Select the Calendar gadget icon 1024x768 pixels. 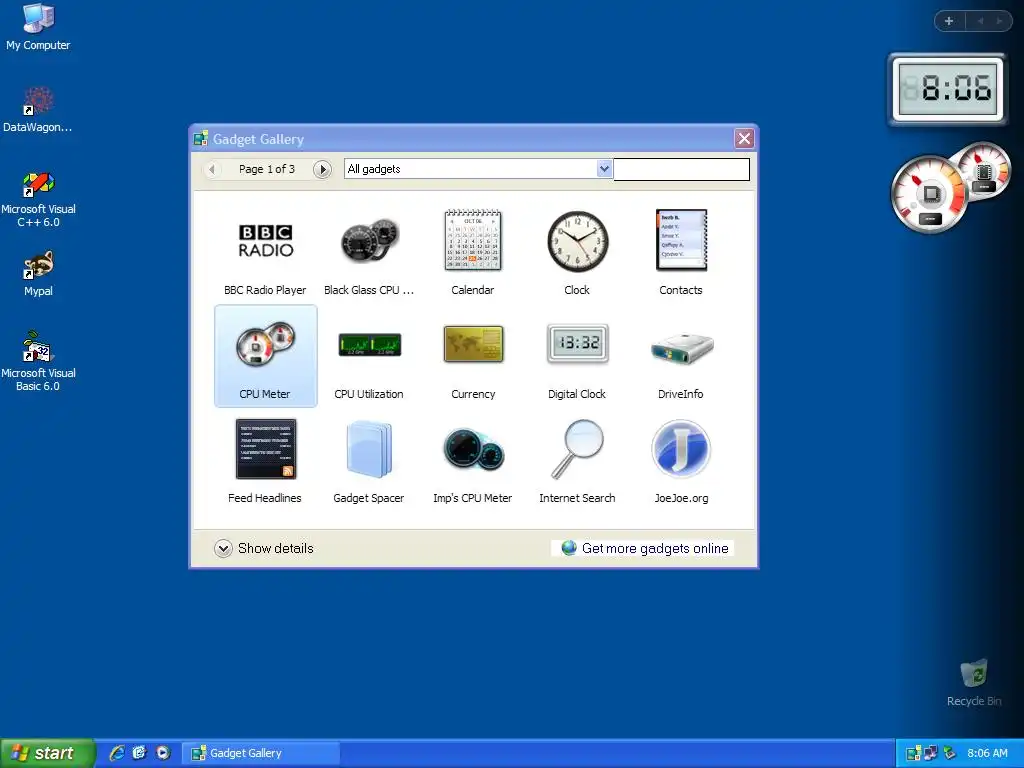tap(473, 240)
